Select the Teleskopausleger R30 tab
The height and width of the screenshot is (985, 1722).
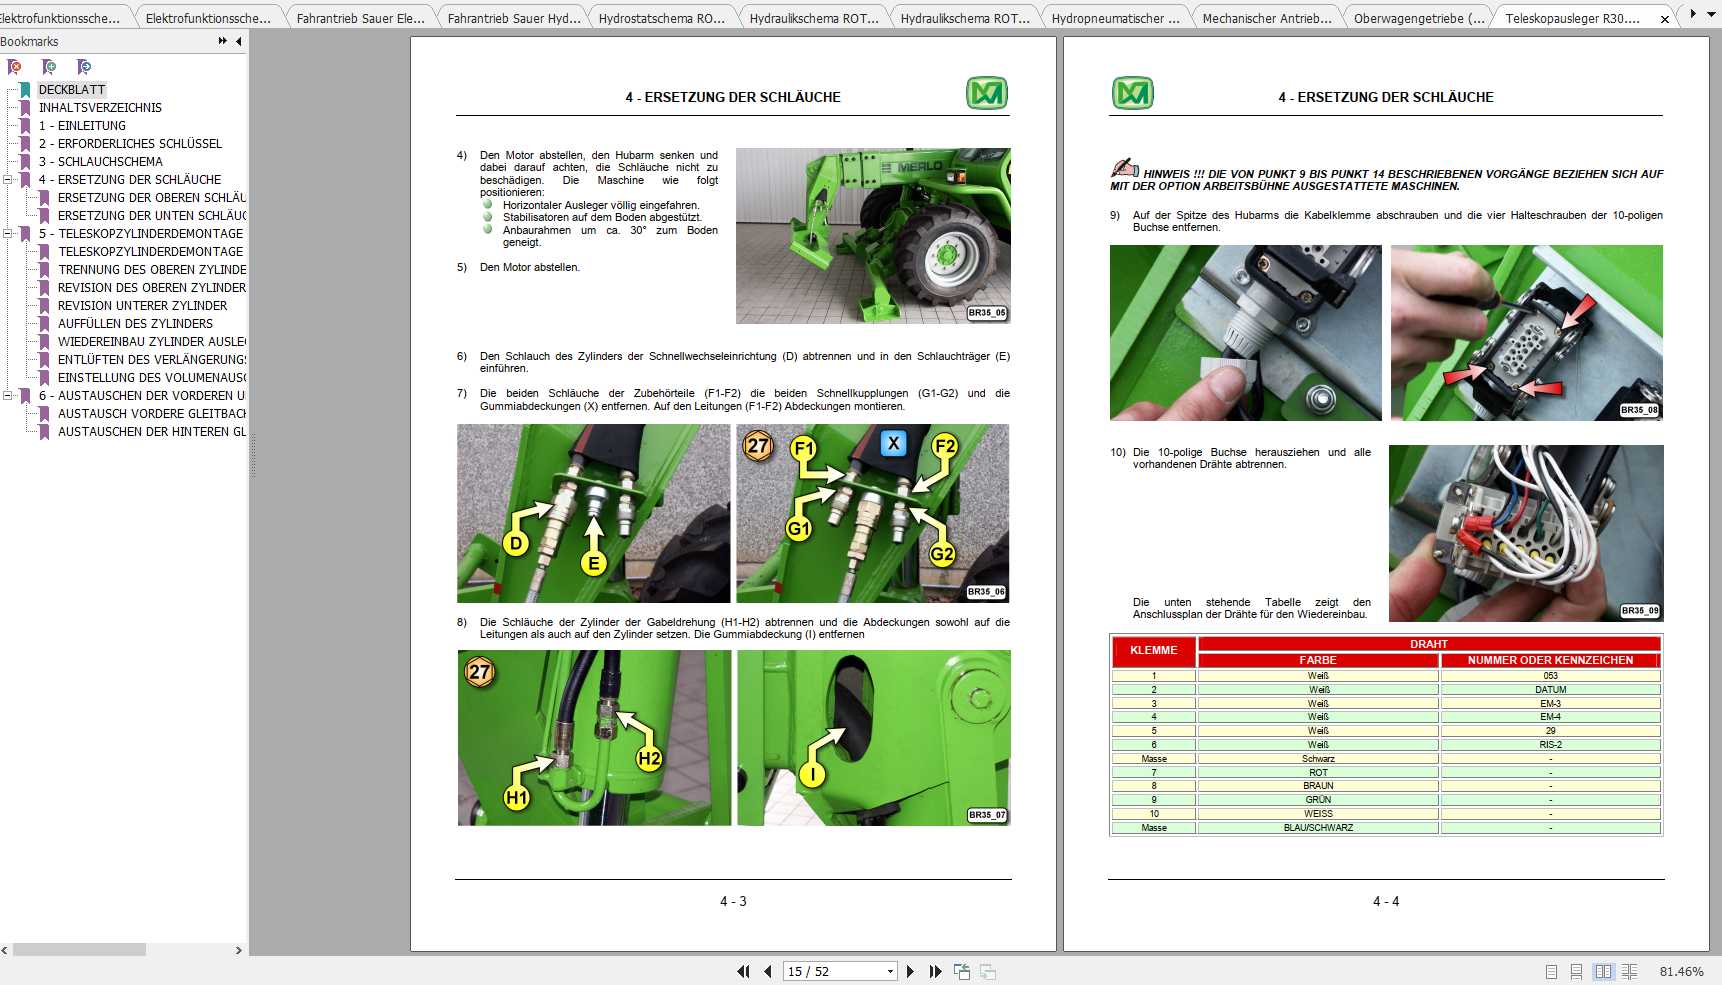1572,18
